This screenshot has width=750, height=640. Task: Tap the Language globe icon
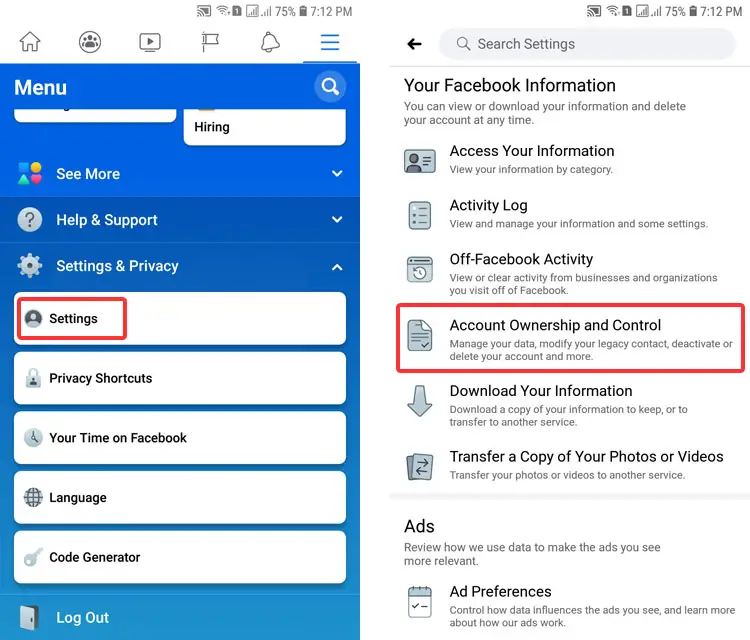pos(33,497)
